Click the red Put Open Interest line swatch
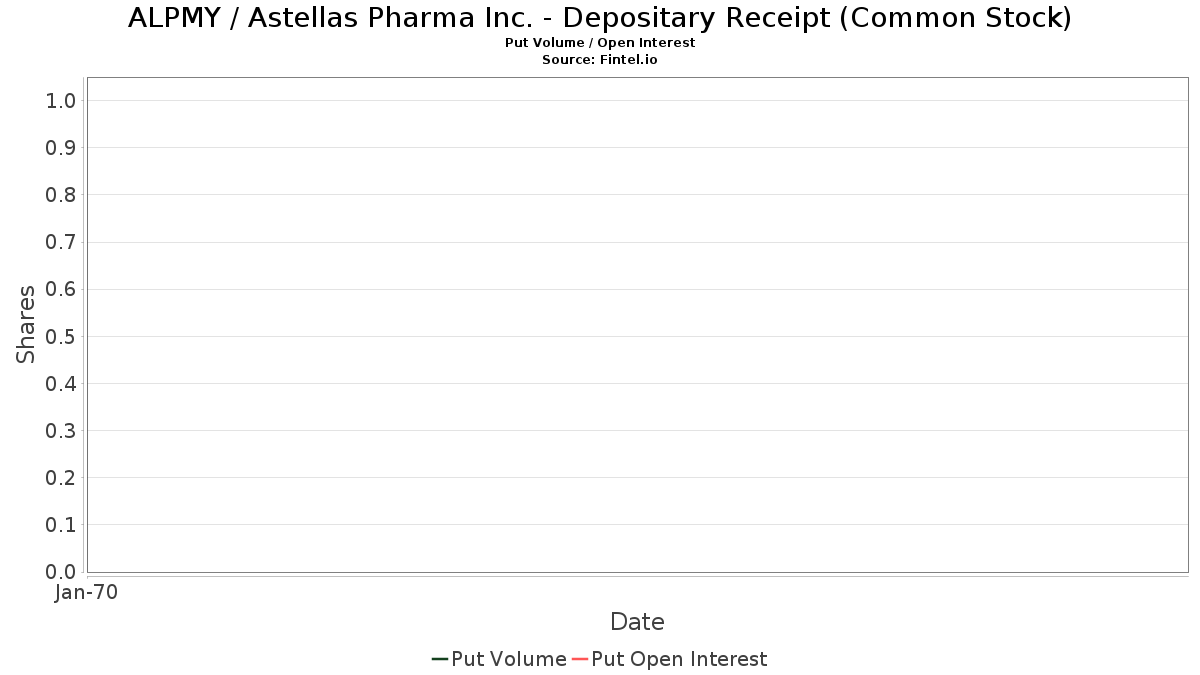Viewport: 1200px width, 675px height. click(x=580, y=659)
